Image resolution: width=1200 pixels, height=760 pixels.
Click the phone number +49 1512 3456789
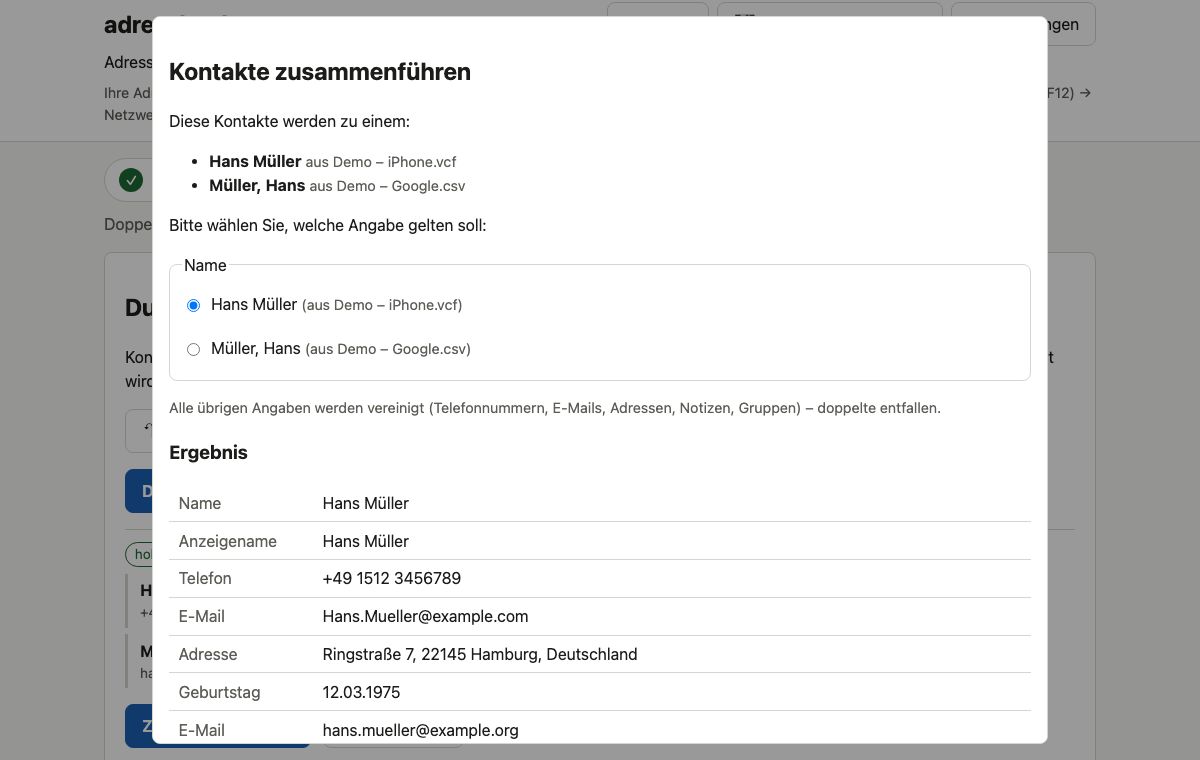pos(392,579)
